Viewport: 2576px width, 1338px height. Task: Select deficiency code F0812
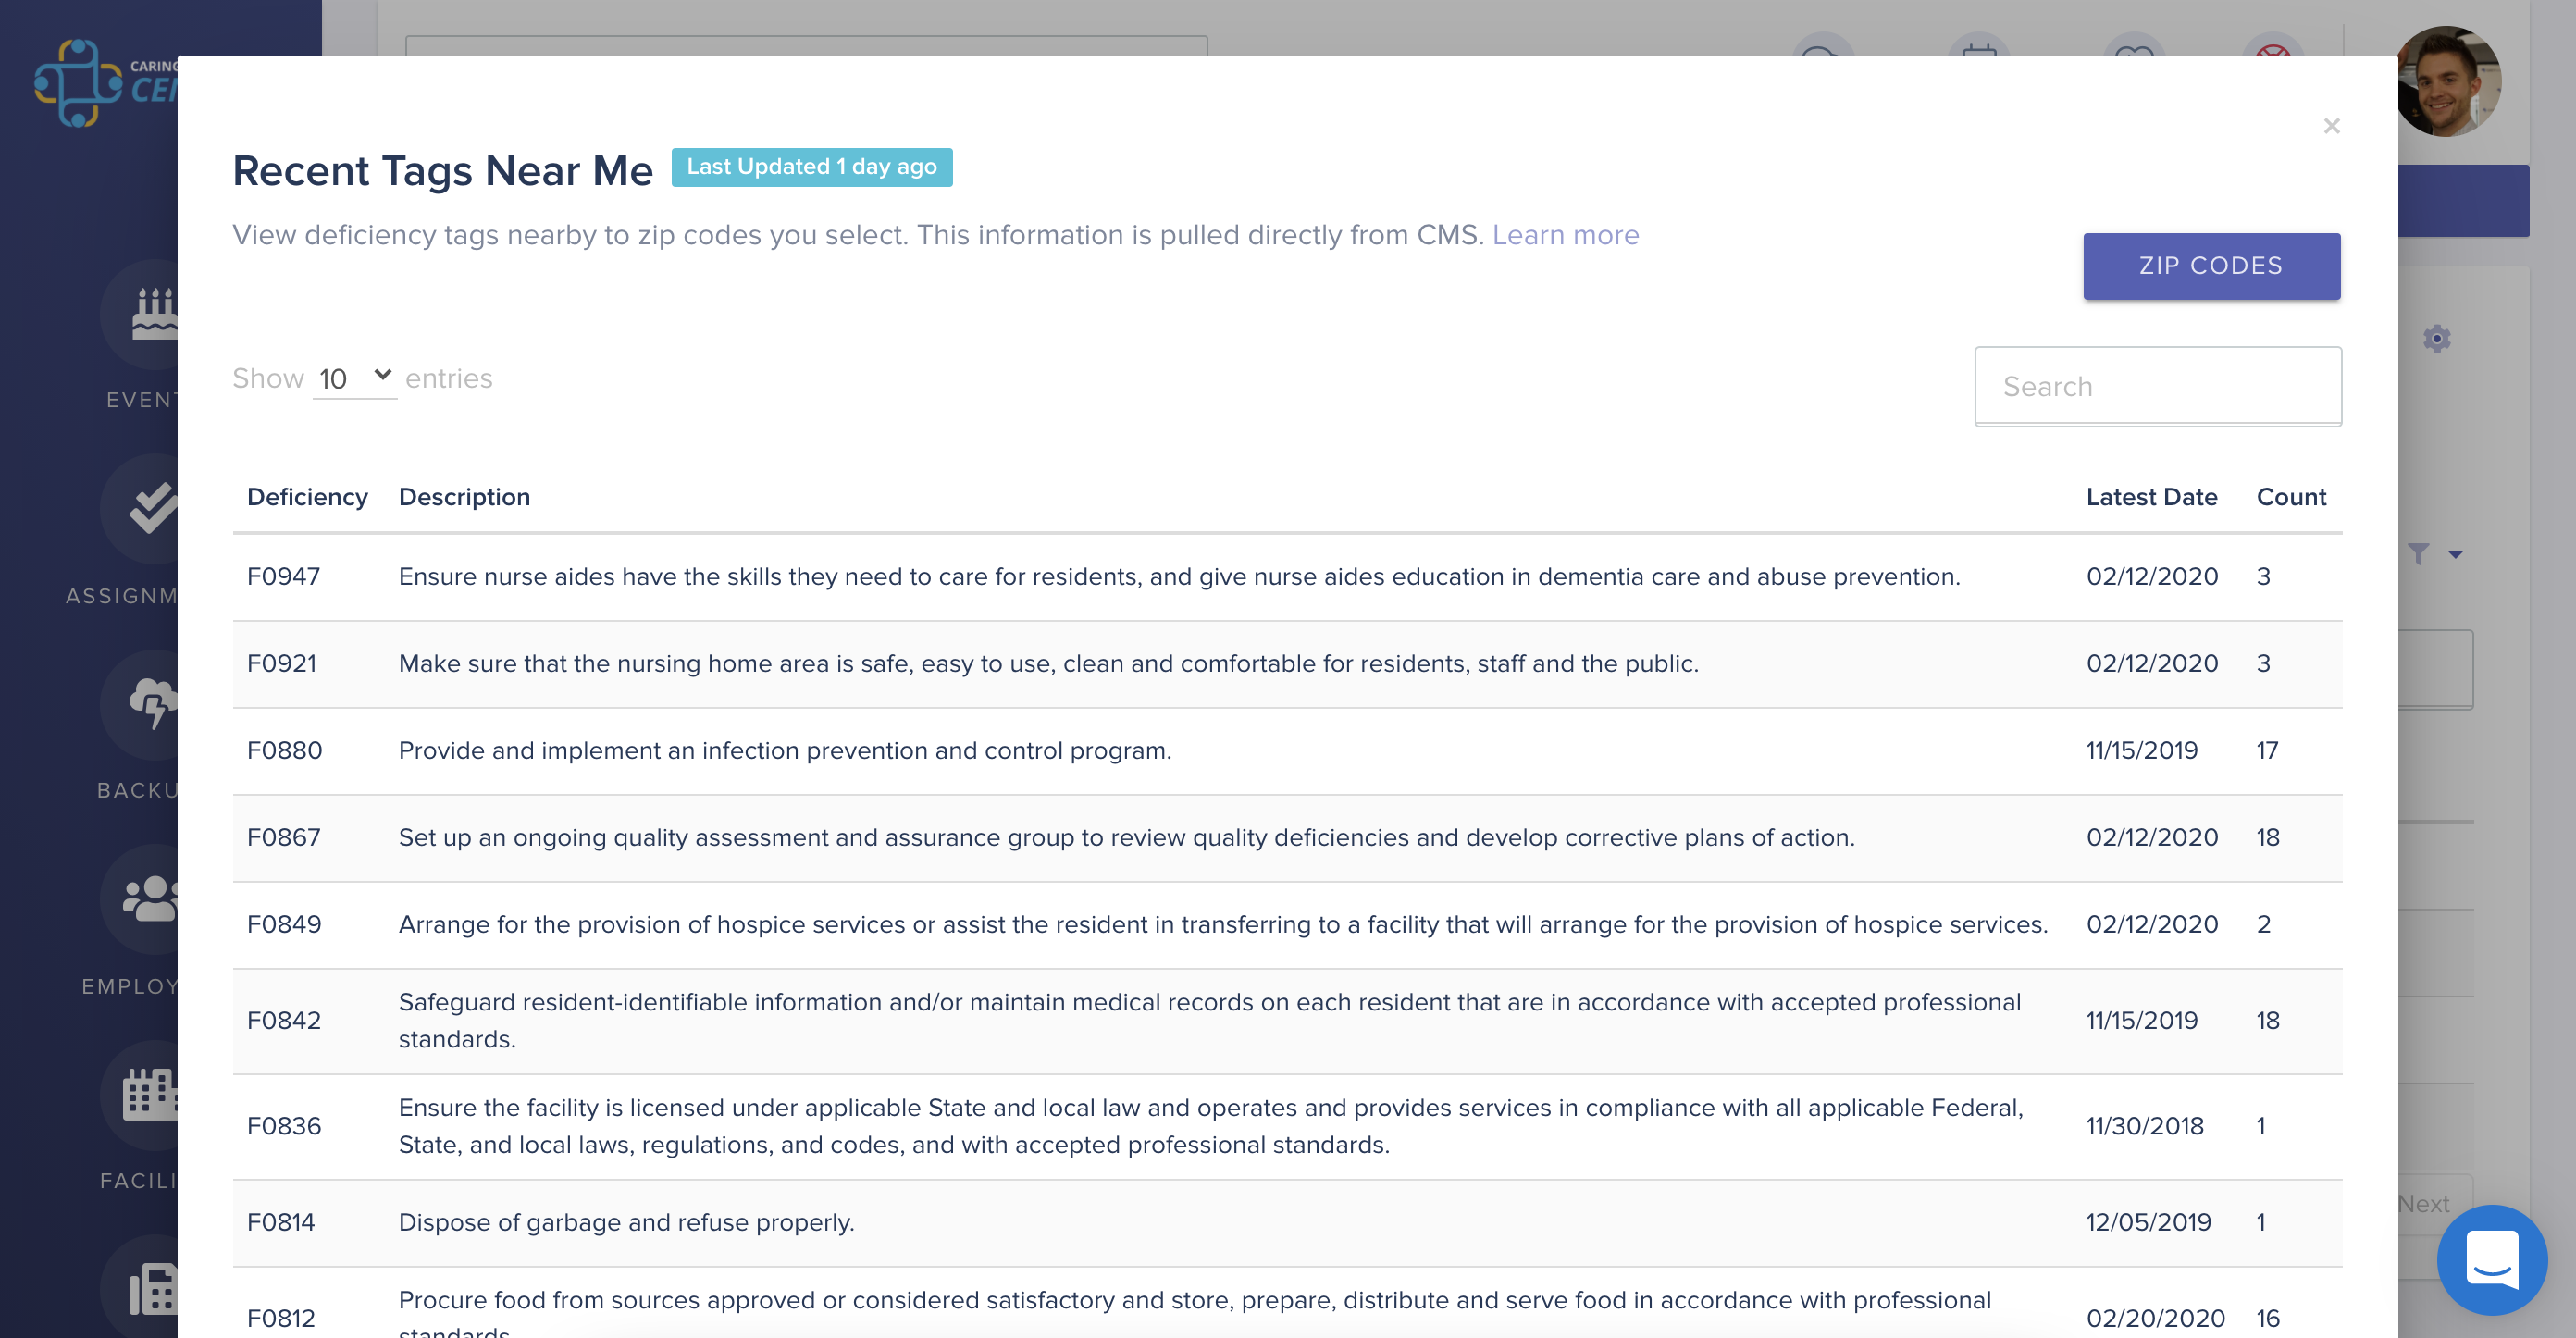tap(280, 1319)
